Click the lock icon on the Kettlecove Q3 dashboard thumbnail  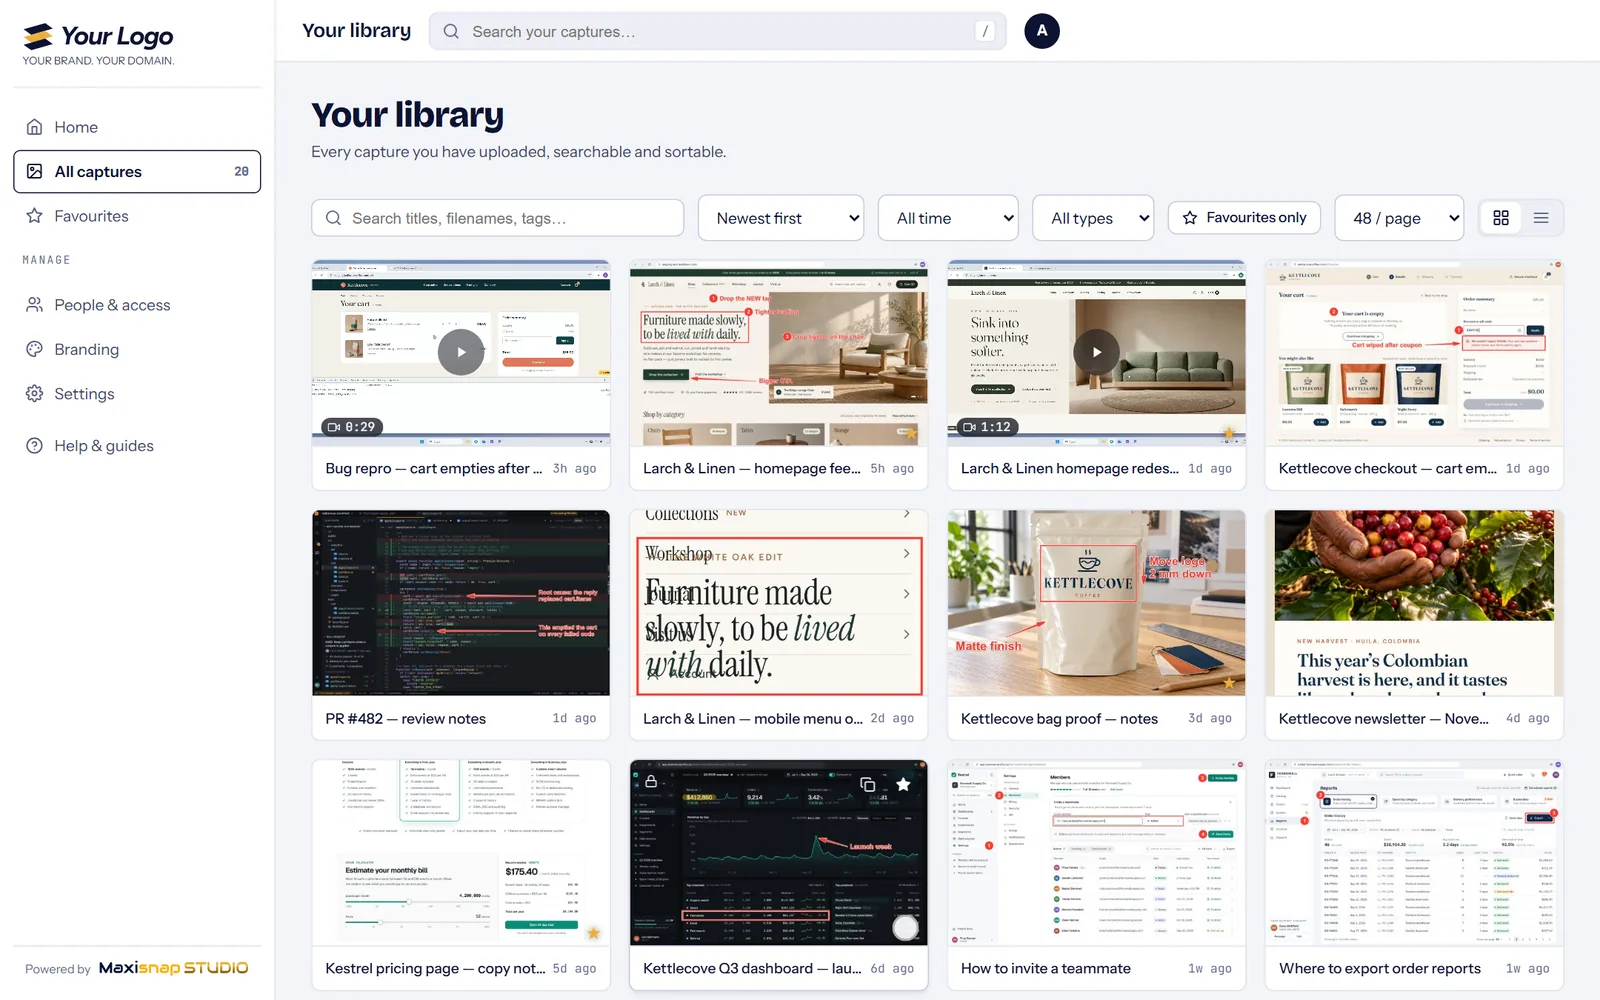pyautogui.click(x=651, y=782)
